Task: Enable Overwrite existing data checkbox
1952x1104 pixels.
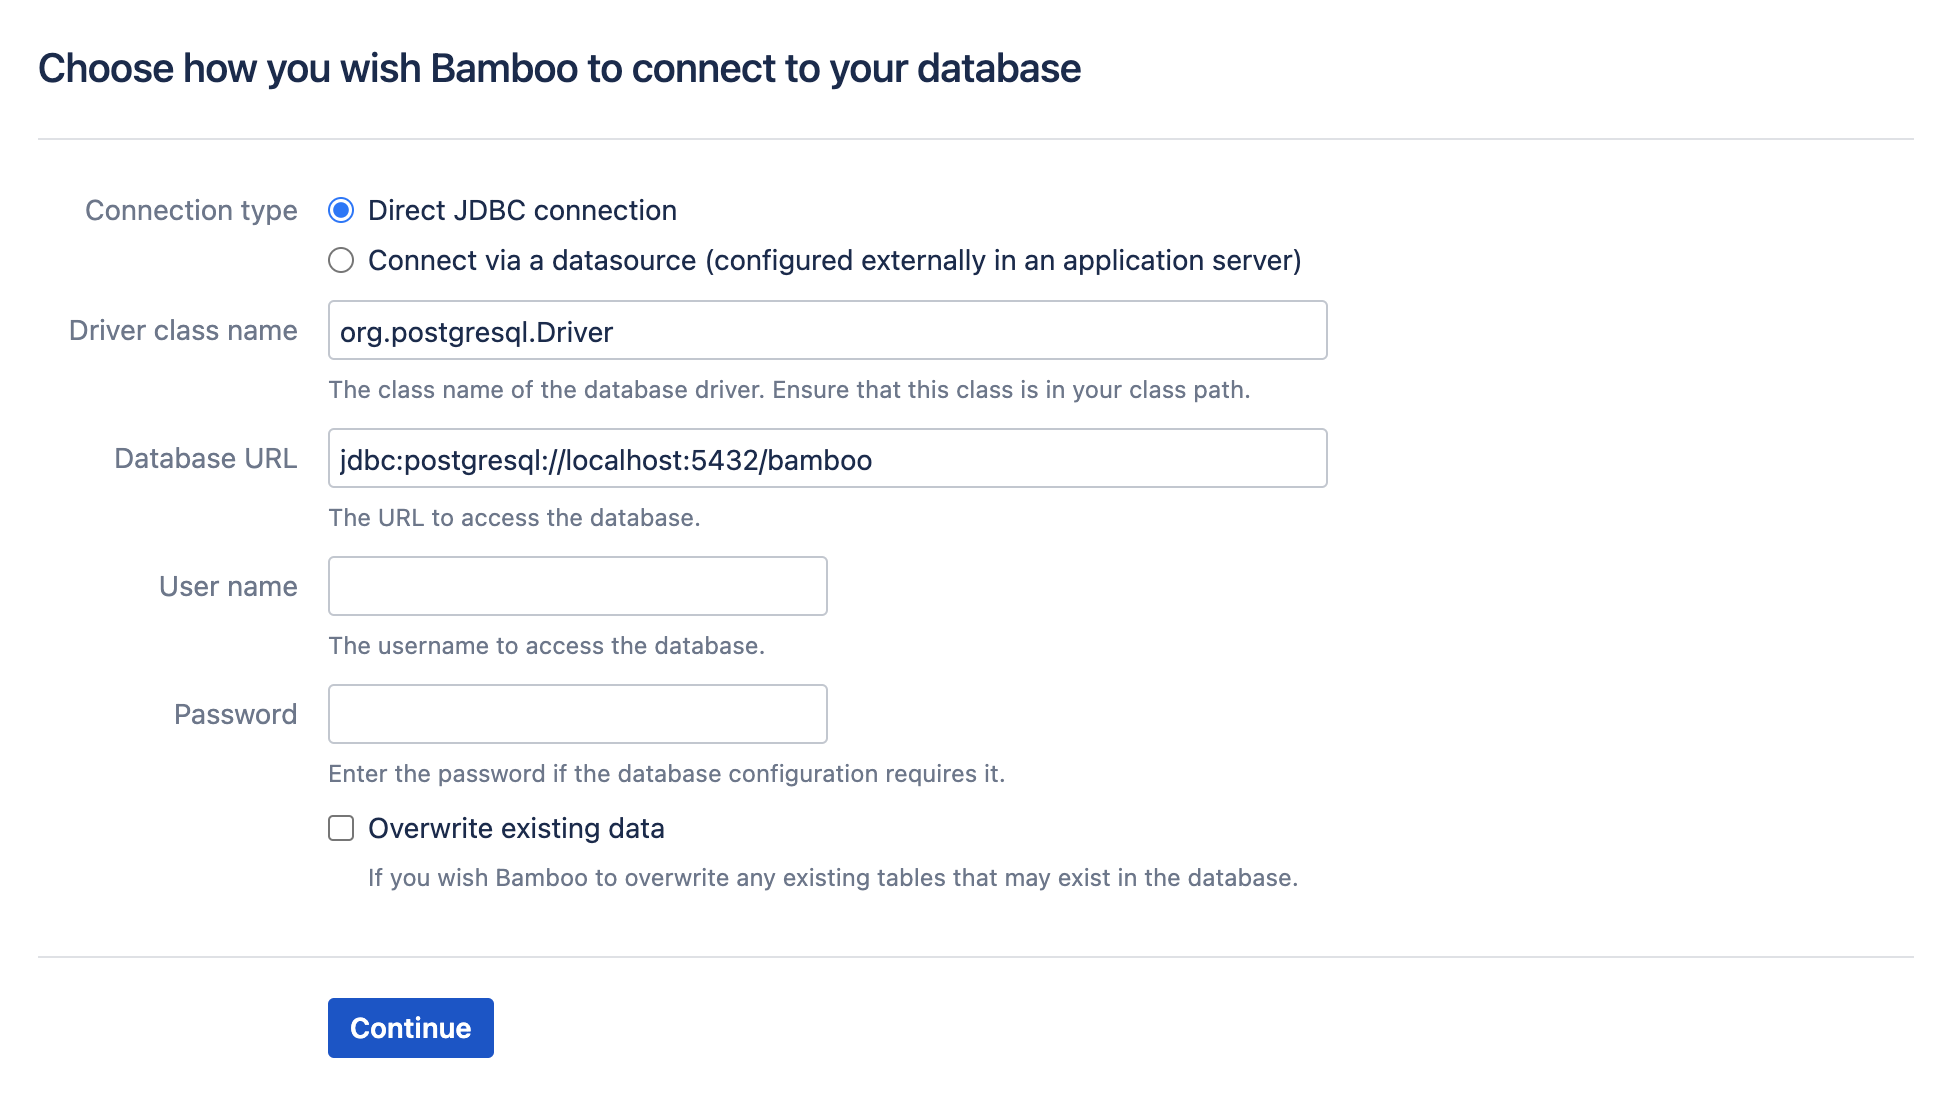Action: tap(341, 828)
